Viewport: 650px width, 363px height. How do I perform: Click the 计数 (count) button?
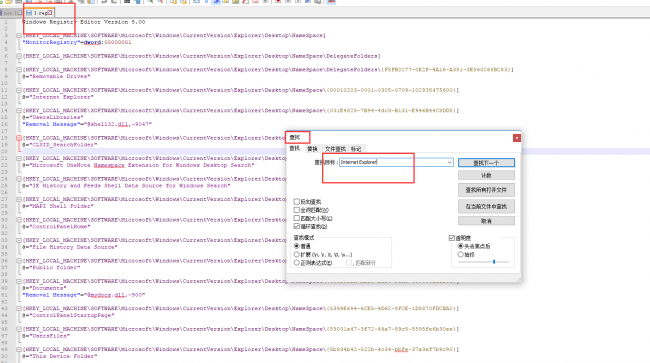486,176
